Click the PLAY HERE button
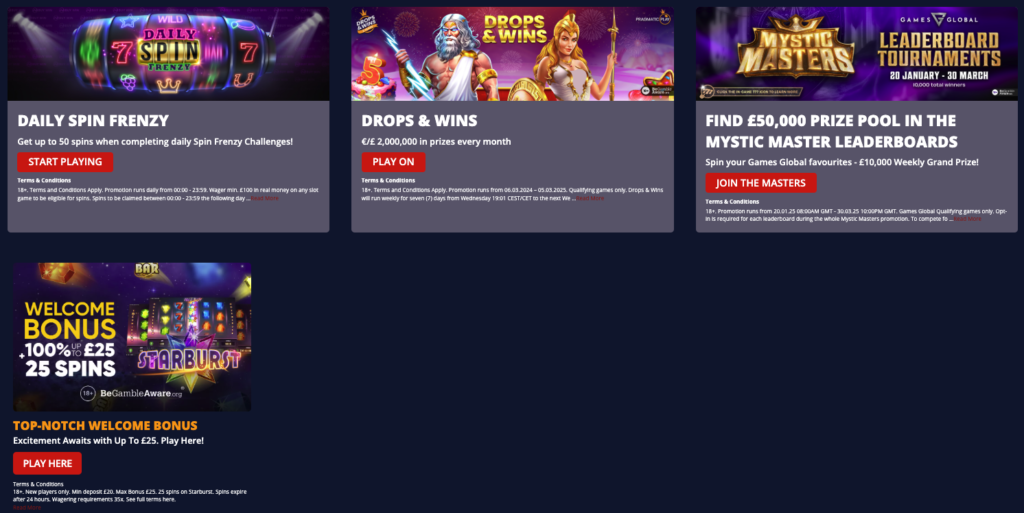 [47, 463]
